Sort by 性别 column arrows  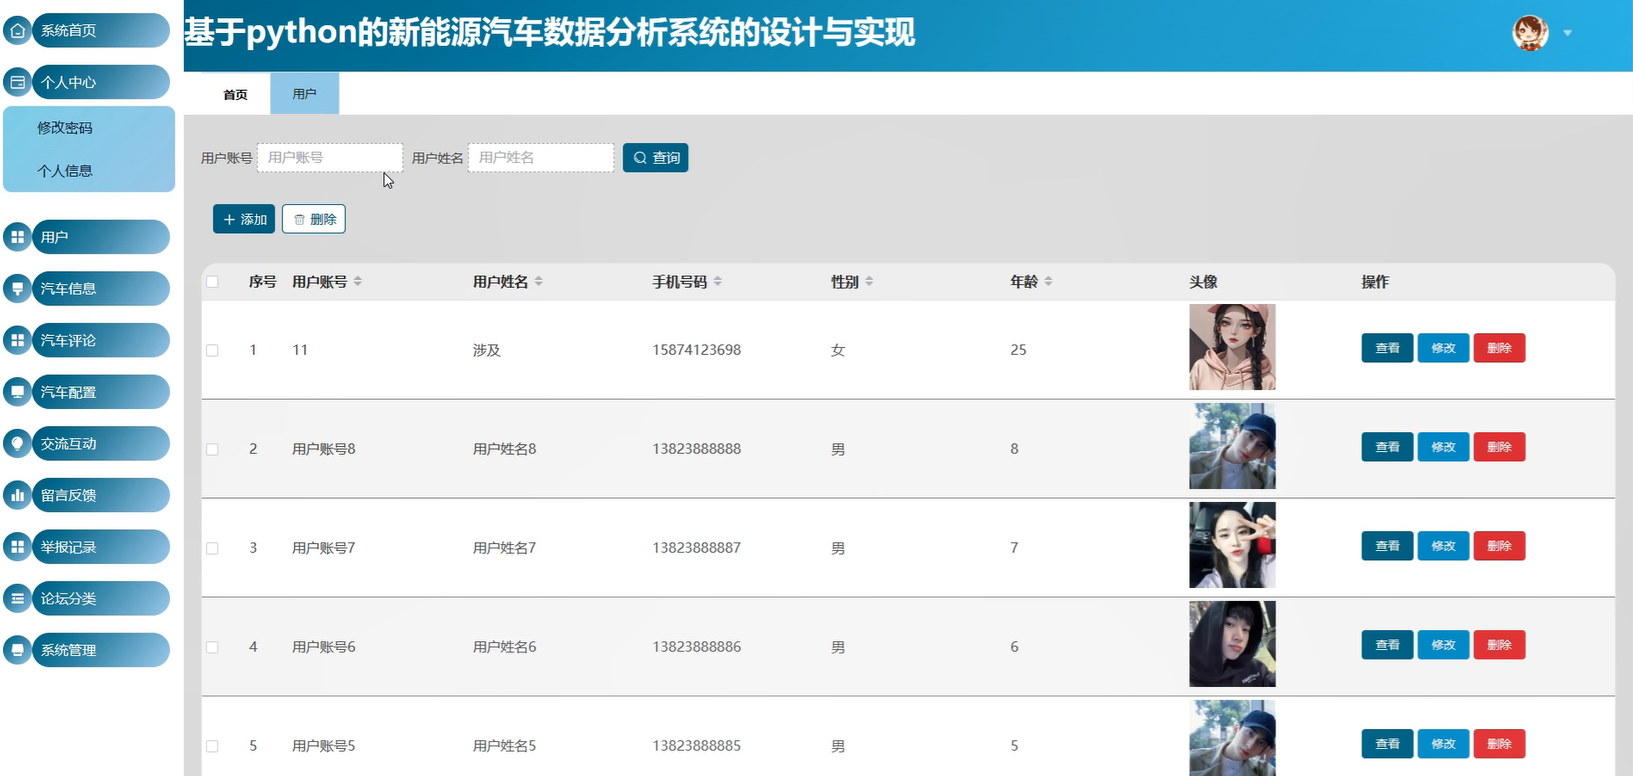(x=869, y=282)
